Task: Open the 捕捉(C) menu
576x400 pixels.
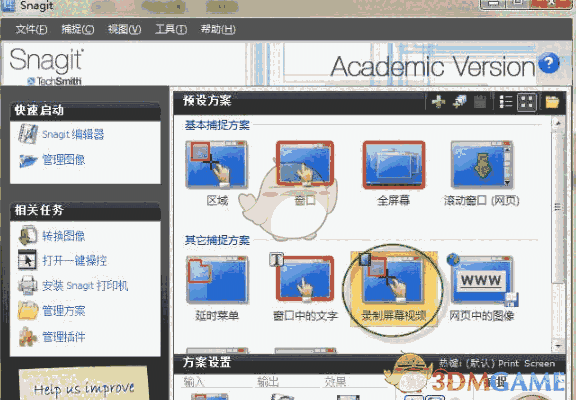Action: pos(78,29)
